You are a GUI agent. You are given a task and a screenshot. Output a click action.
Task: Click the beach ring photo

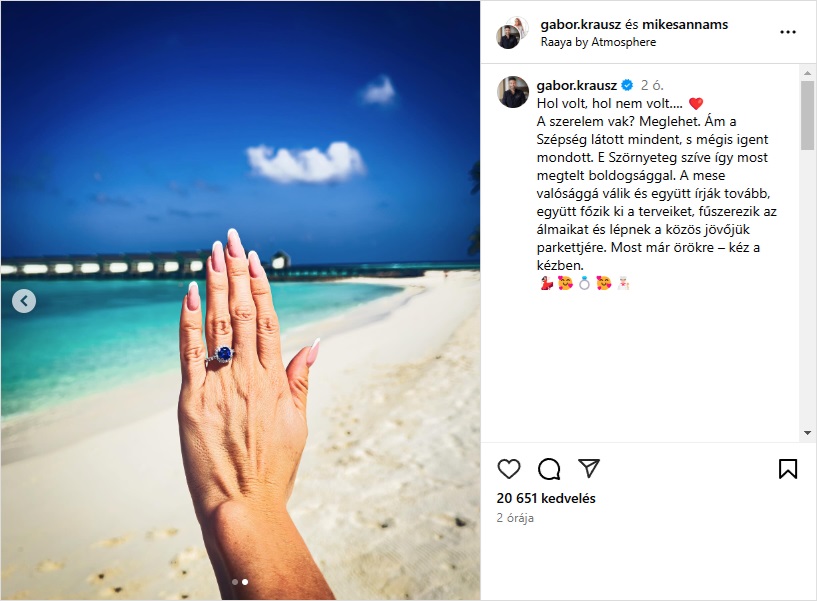[240, 300]
